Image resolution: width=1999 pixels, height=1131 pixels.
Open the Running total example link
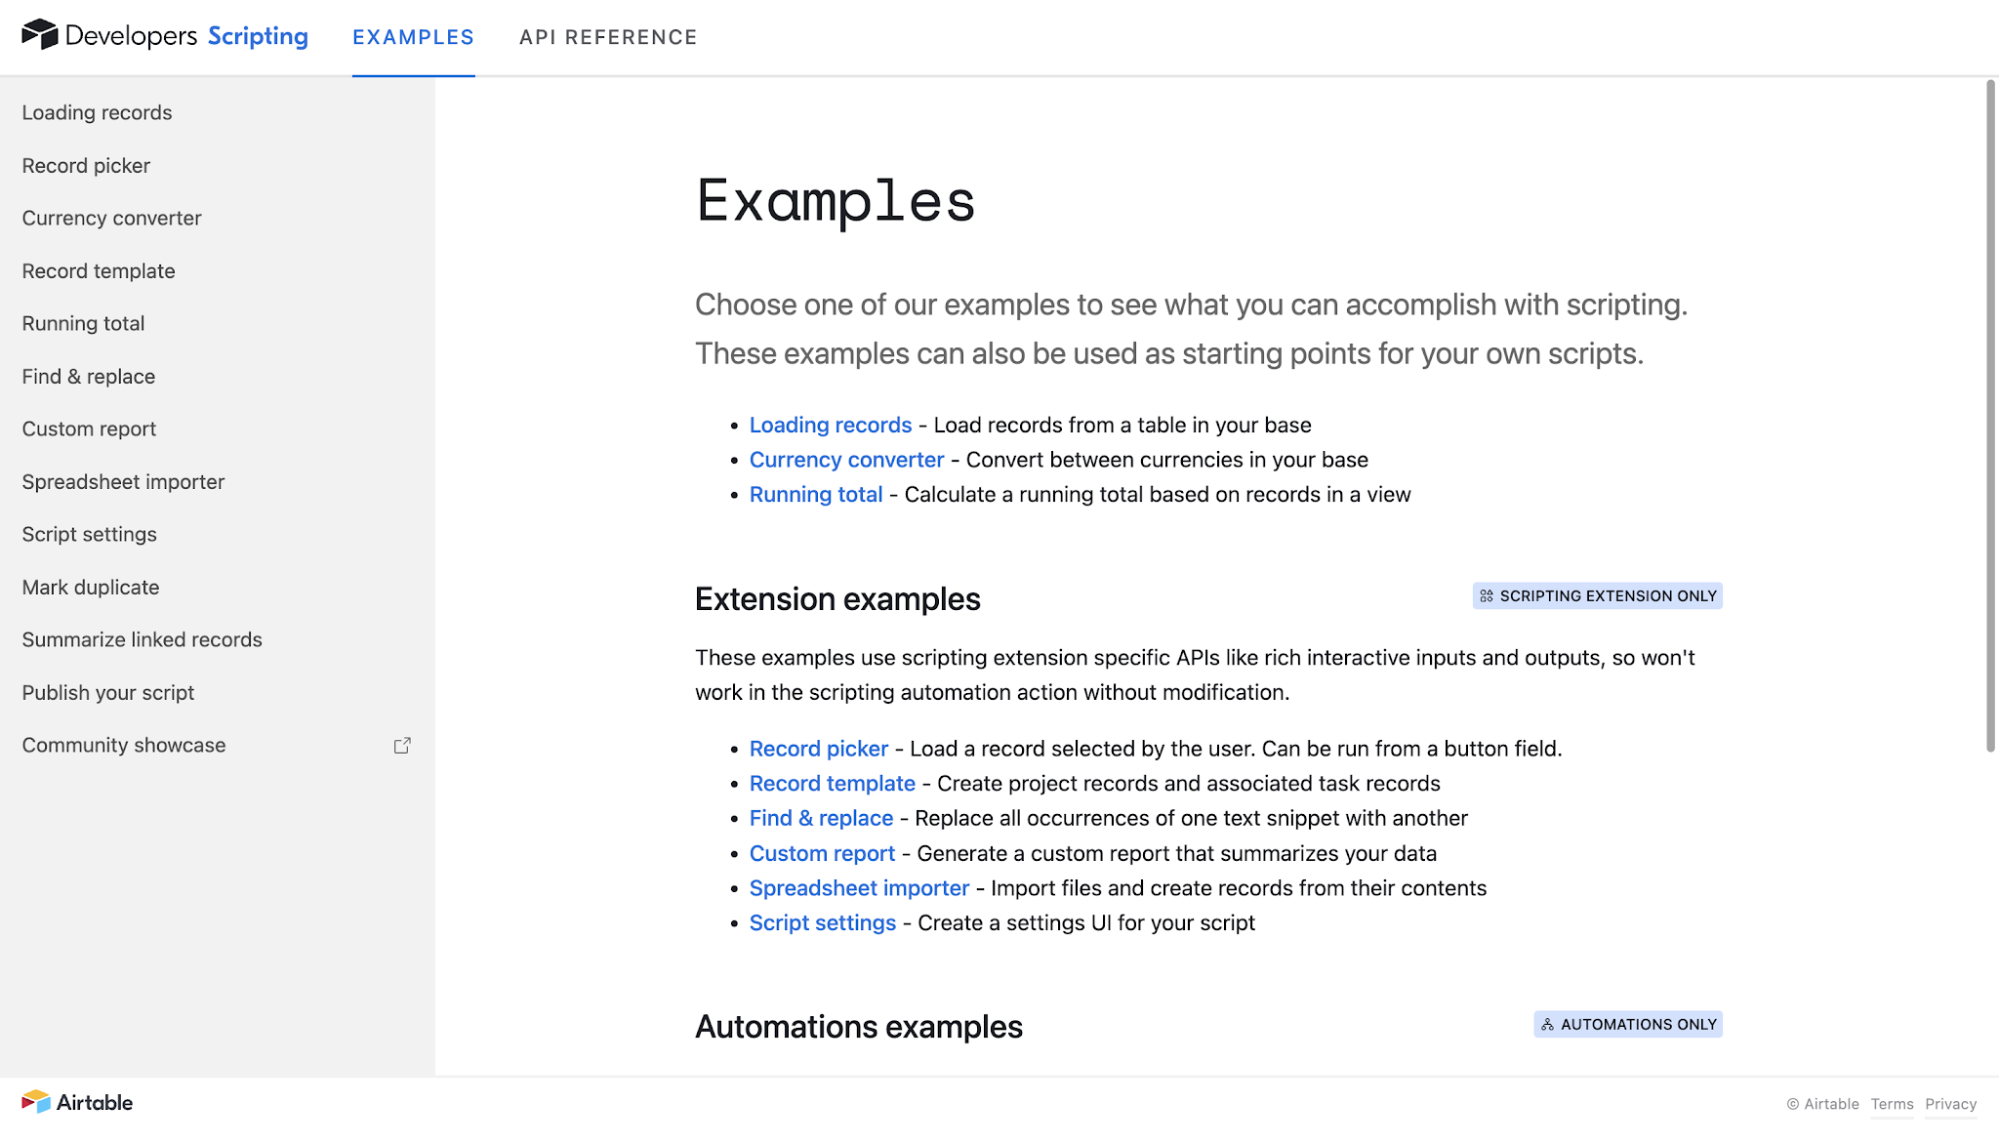(816, 495)
